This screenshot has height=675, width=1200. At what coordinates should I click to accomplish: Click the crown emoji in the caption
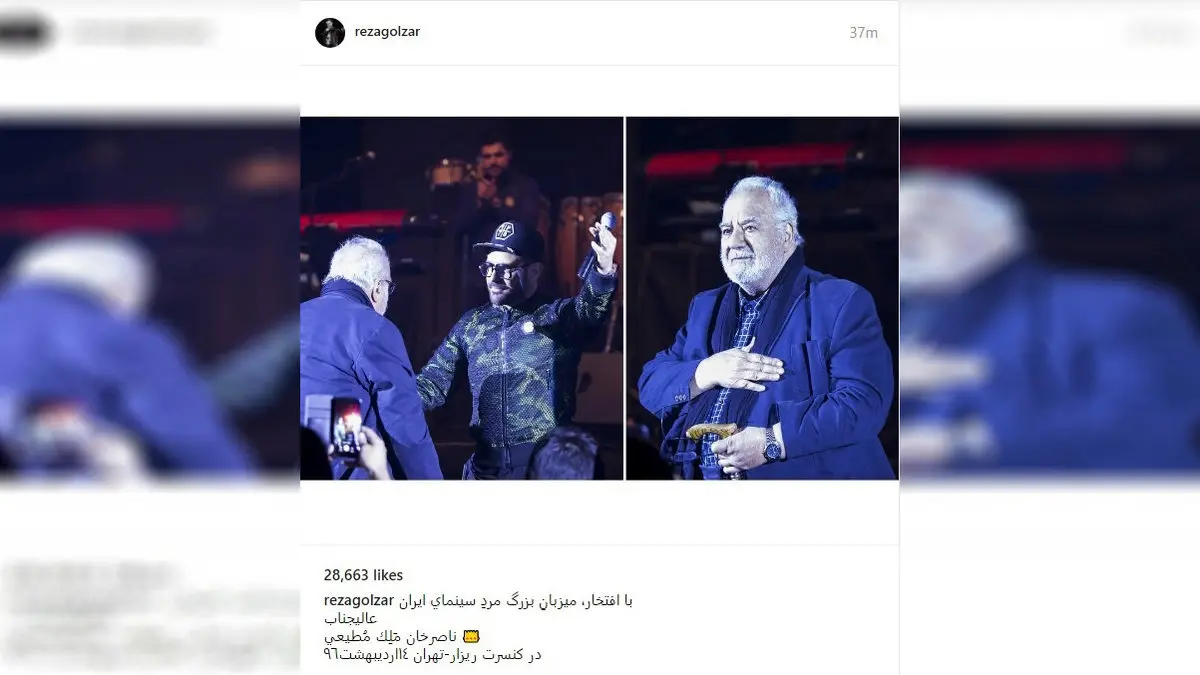click(474, 636)
